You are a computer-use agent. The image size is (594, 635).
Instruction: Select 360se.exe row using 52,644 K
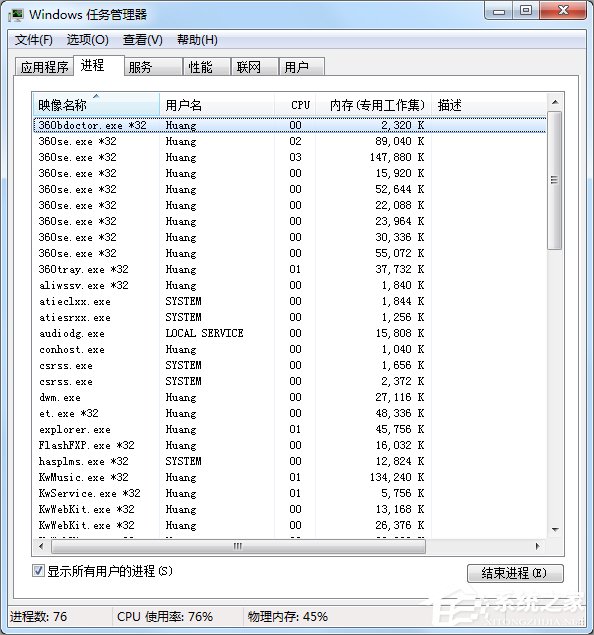290,189
